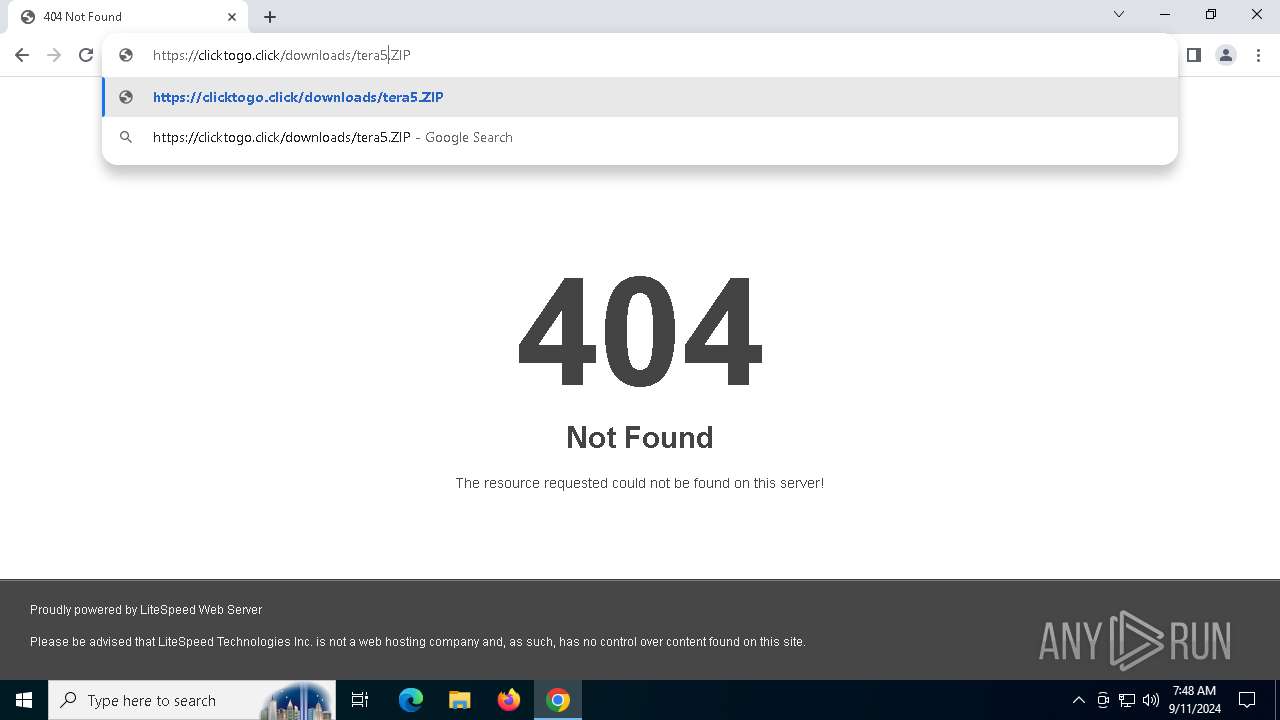Click the browser Back arrow
Screen dimensions: 1280x720
pos(22,55)
